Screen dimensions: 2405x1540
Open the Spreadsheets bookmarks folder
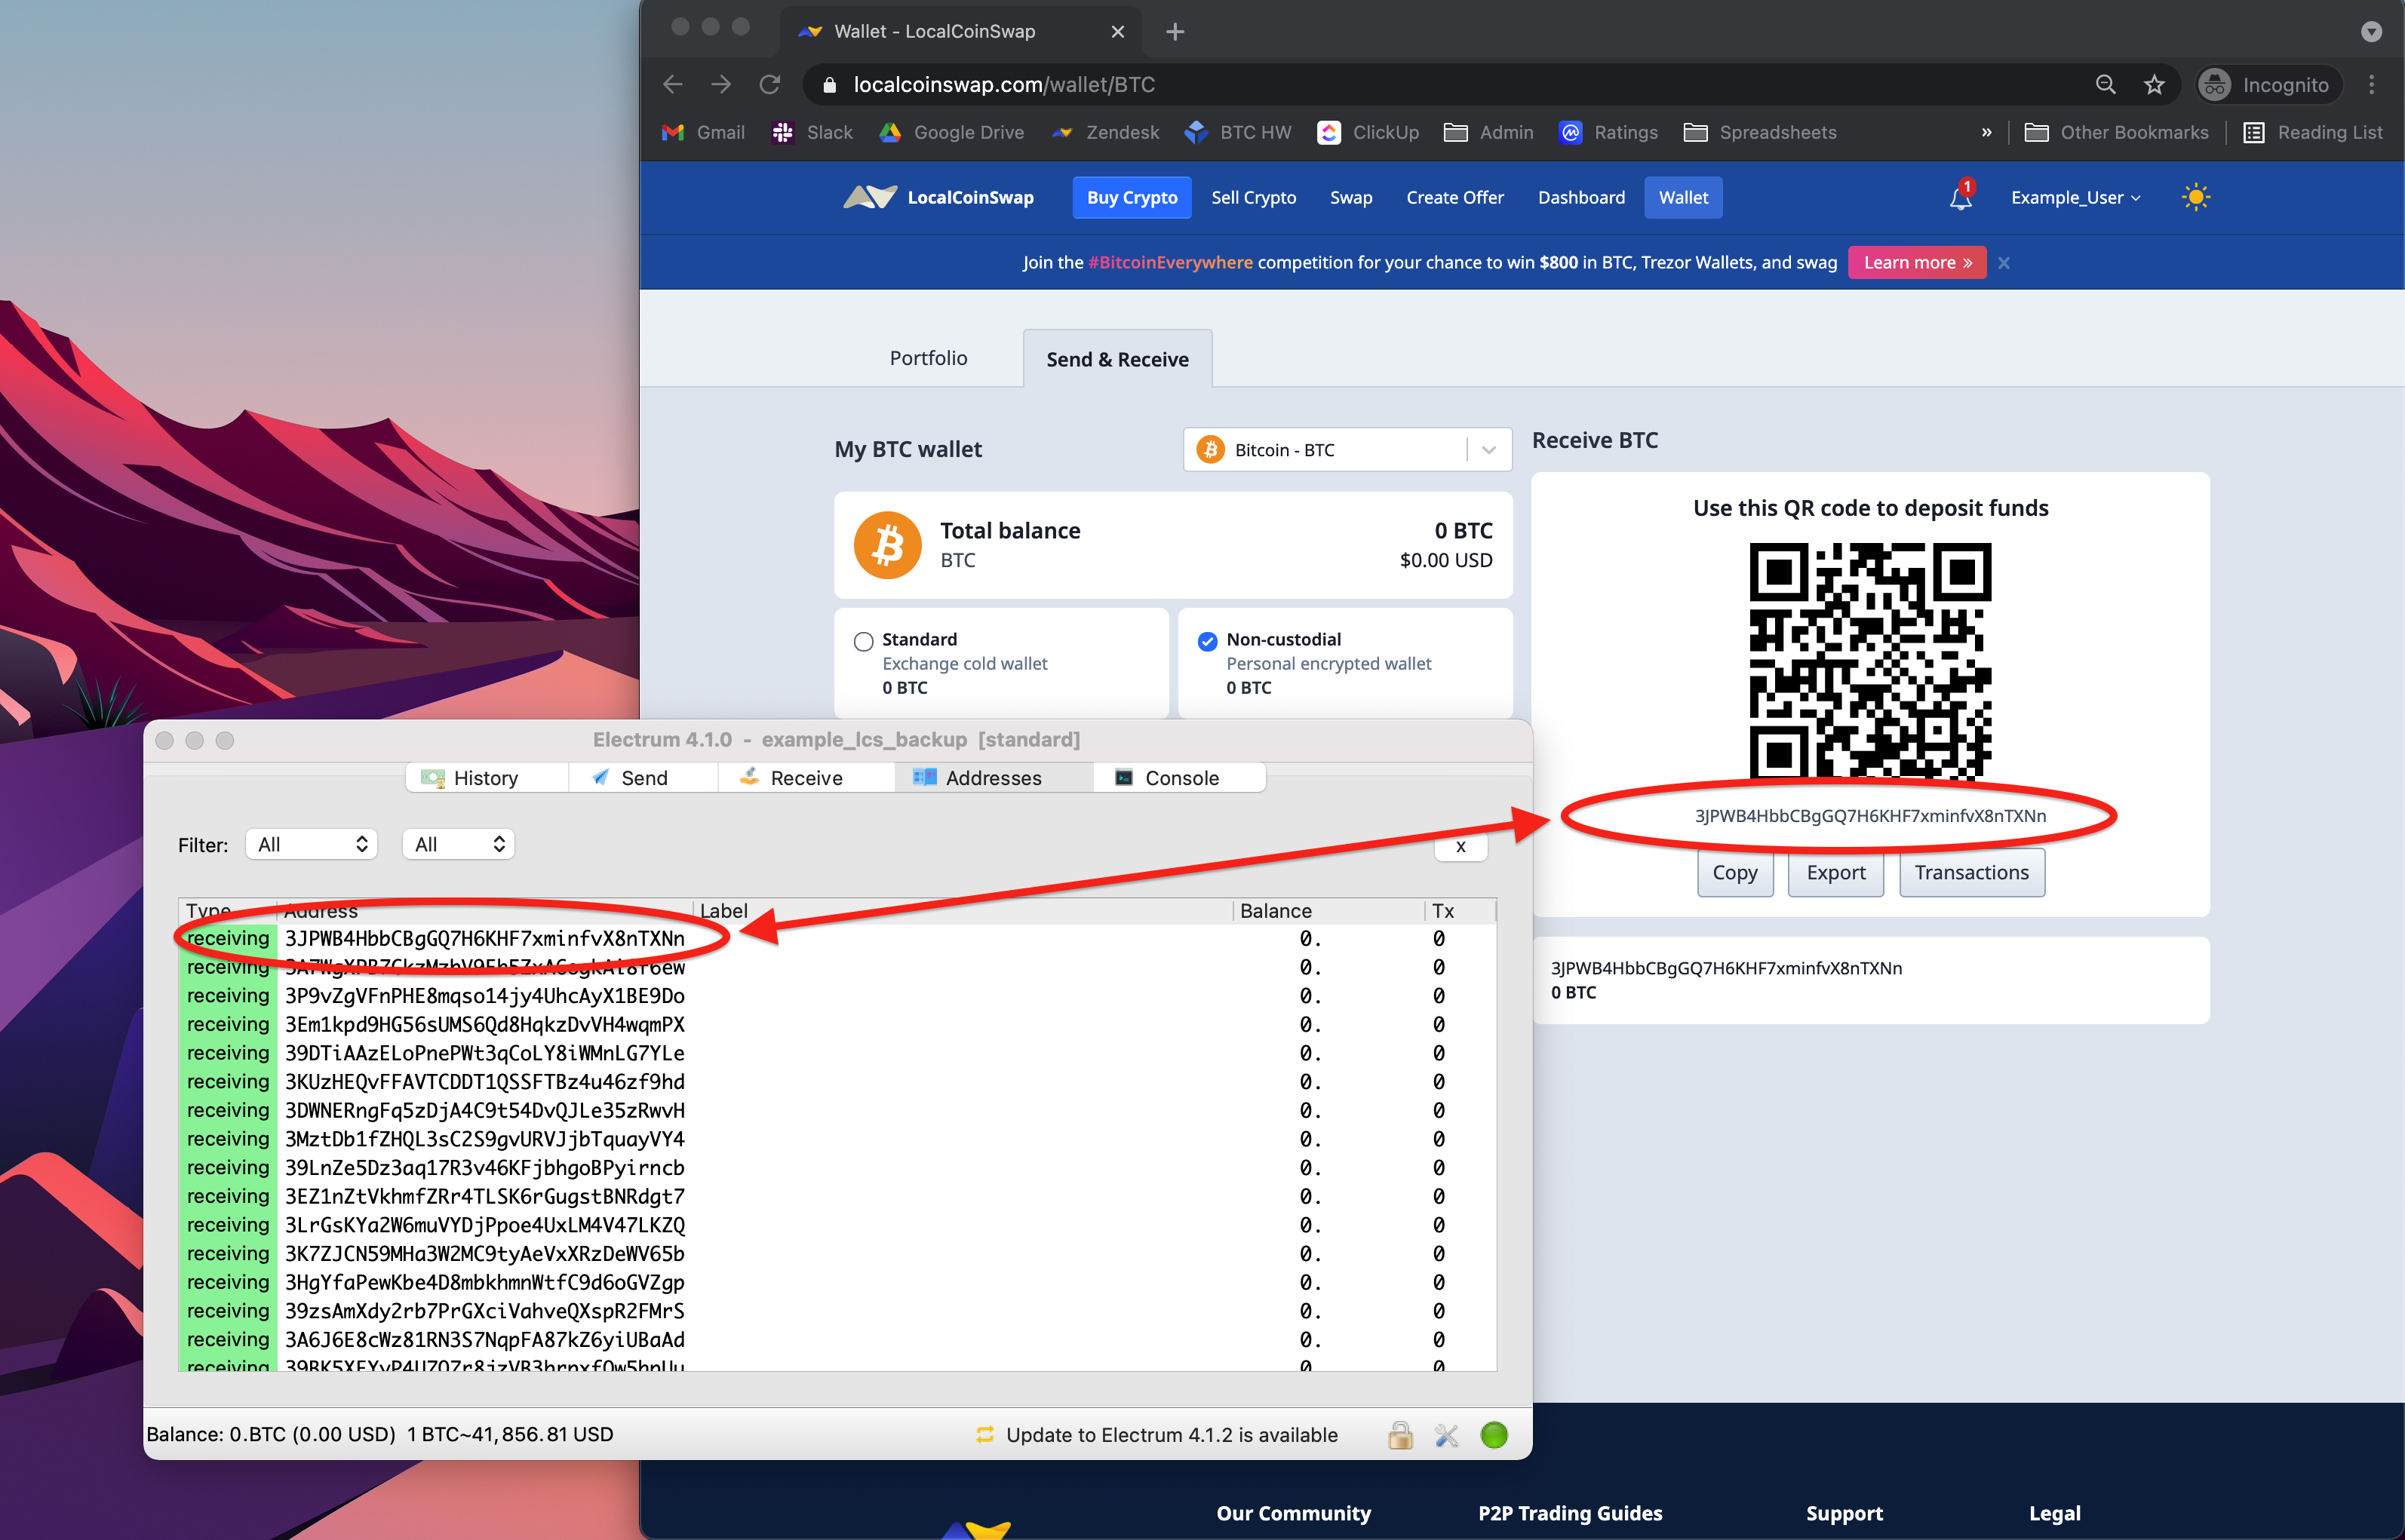[1760, 132]
